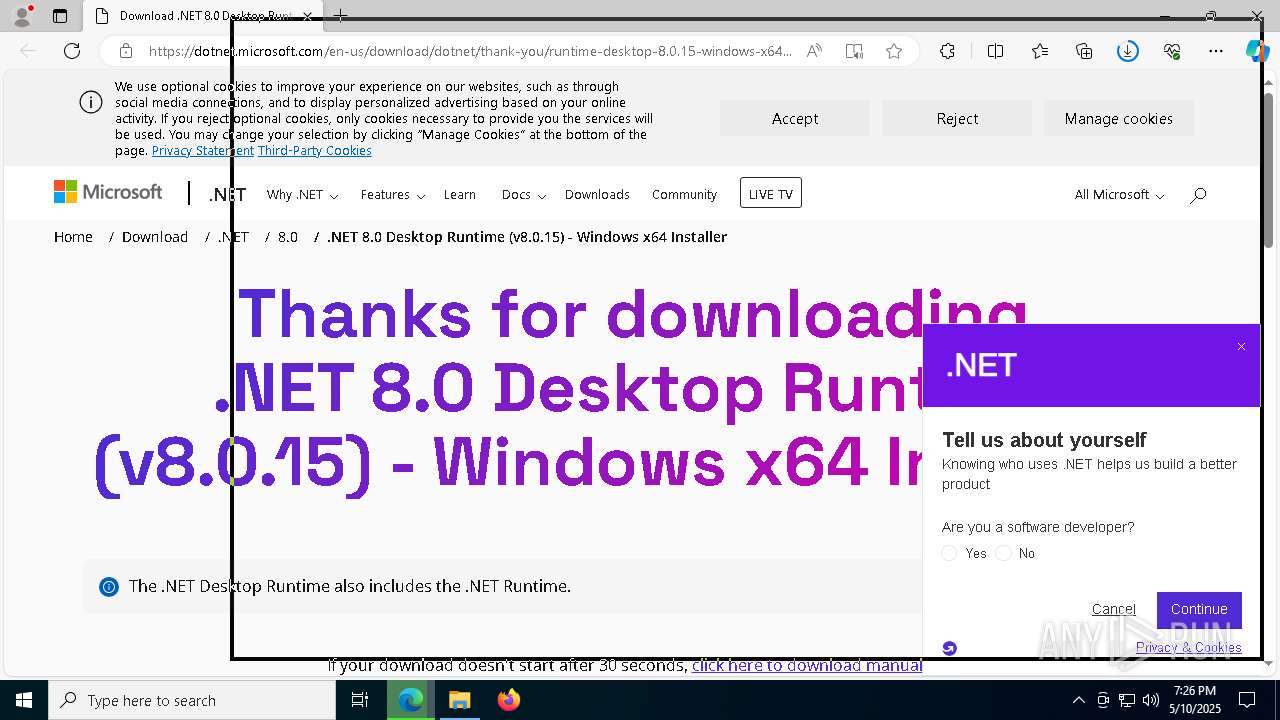Open the Learn nav item
Image resolution: width=1280 pixels, height=720 pixels.
pyautogui.click(x=460, y=195)
